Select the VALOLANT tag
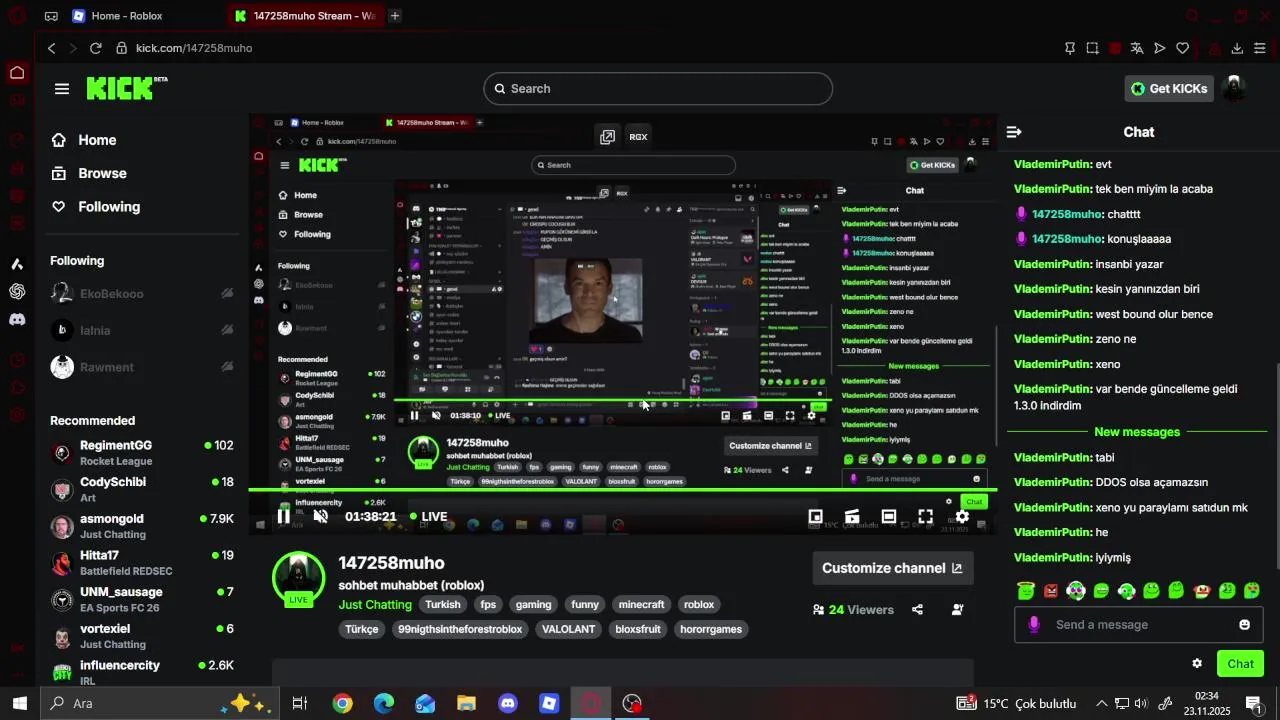1280x720 pixels. coord(568,629)
